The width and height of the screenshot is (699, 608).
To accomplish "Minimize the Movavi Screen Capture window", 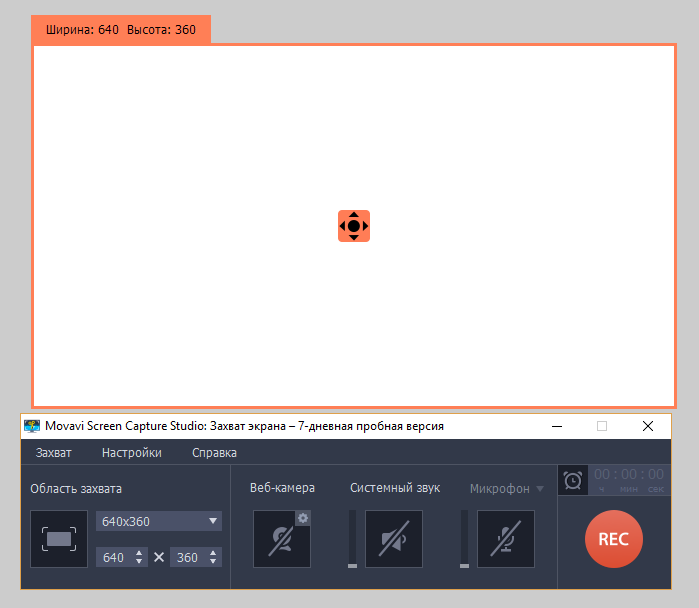I will tap(557, 426).
